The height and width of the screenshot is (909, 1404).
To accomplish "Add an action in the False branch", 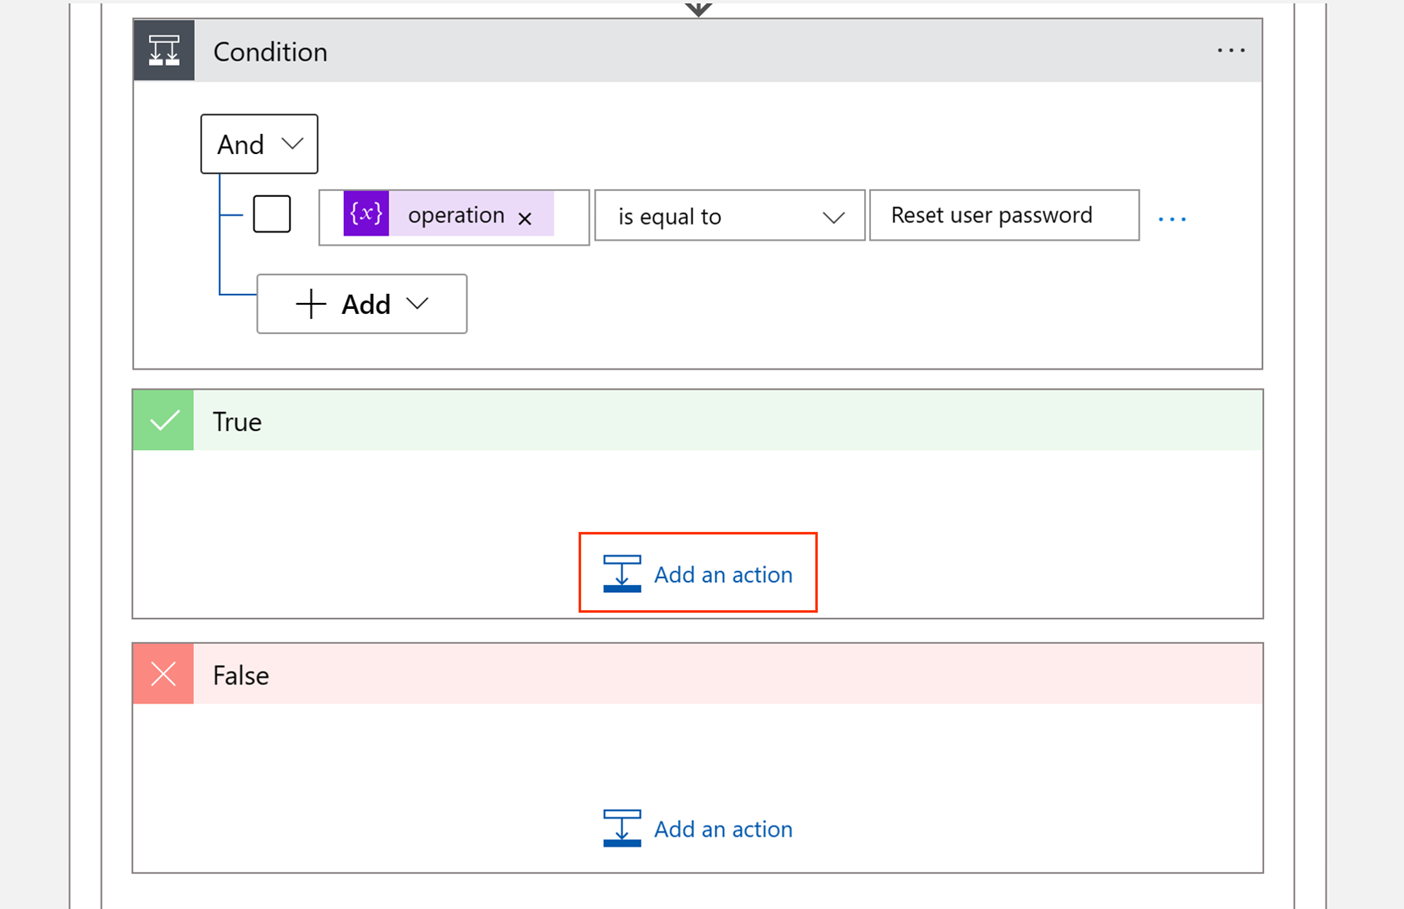I will (722, 829).
